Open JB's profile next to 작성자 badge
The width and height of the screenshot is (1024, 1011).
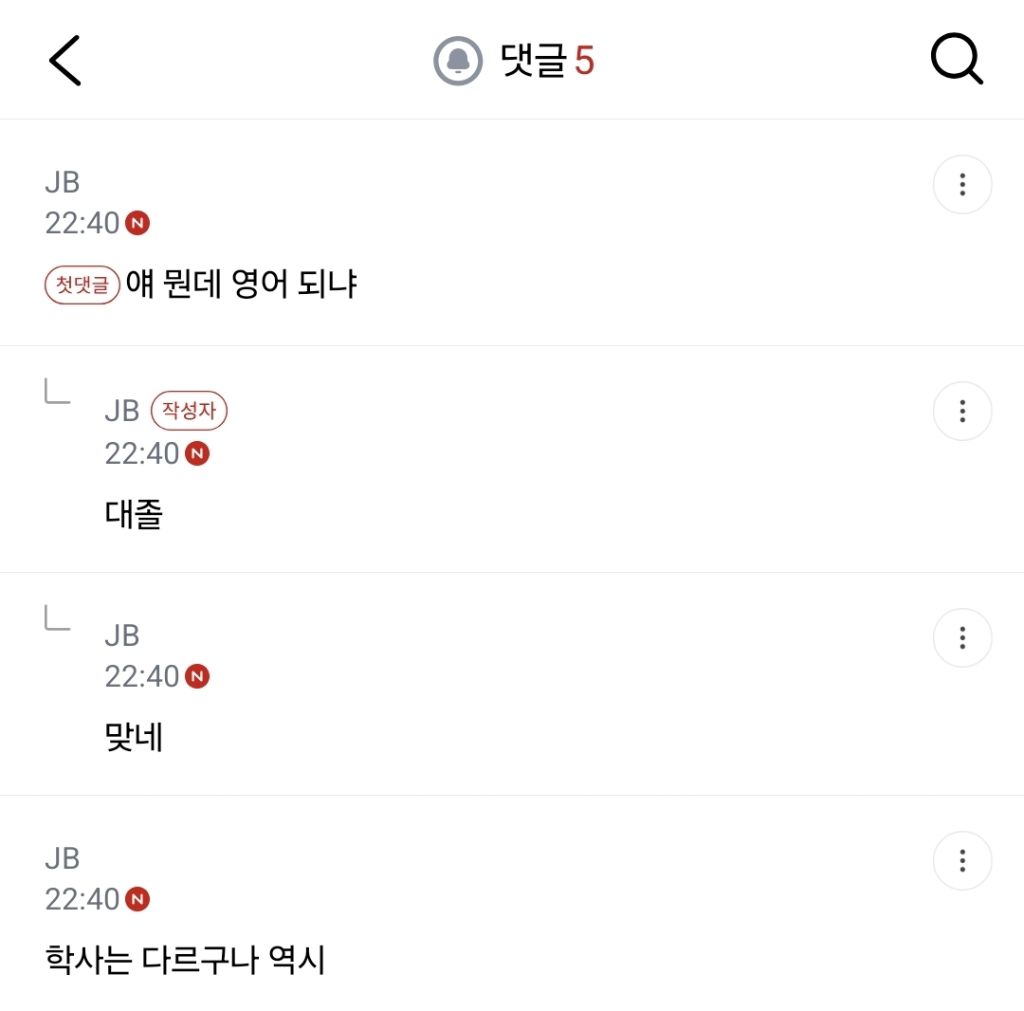click(122, 411)
